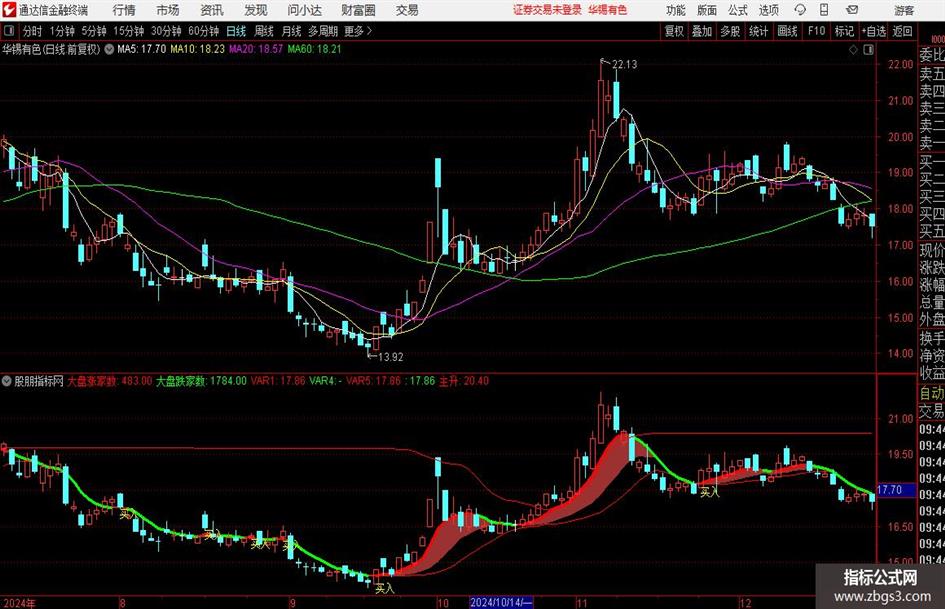Screen dimensions: 945x609
Task: Open the customer service headset icon
Action: (800, 10)
